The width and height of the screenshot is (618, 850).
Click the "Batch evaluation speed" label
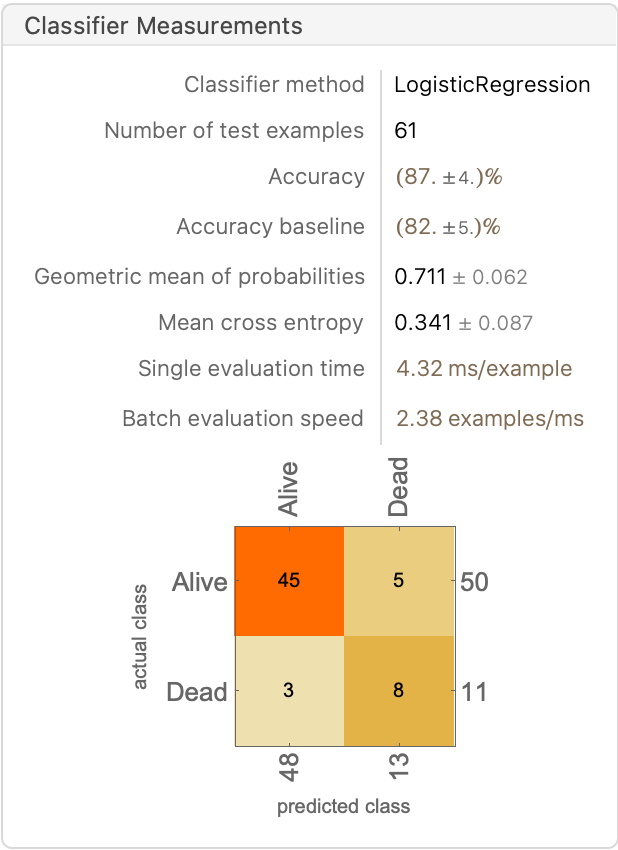243,419
